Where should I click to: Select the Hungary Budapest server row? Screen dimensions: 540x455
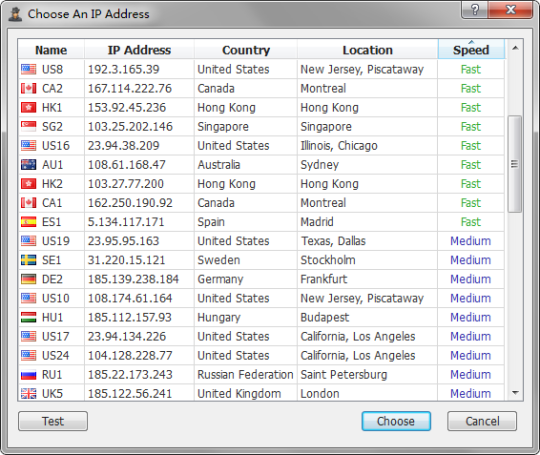point(261,317)
